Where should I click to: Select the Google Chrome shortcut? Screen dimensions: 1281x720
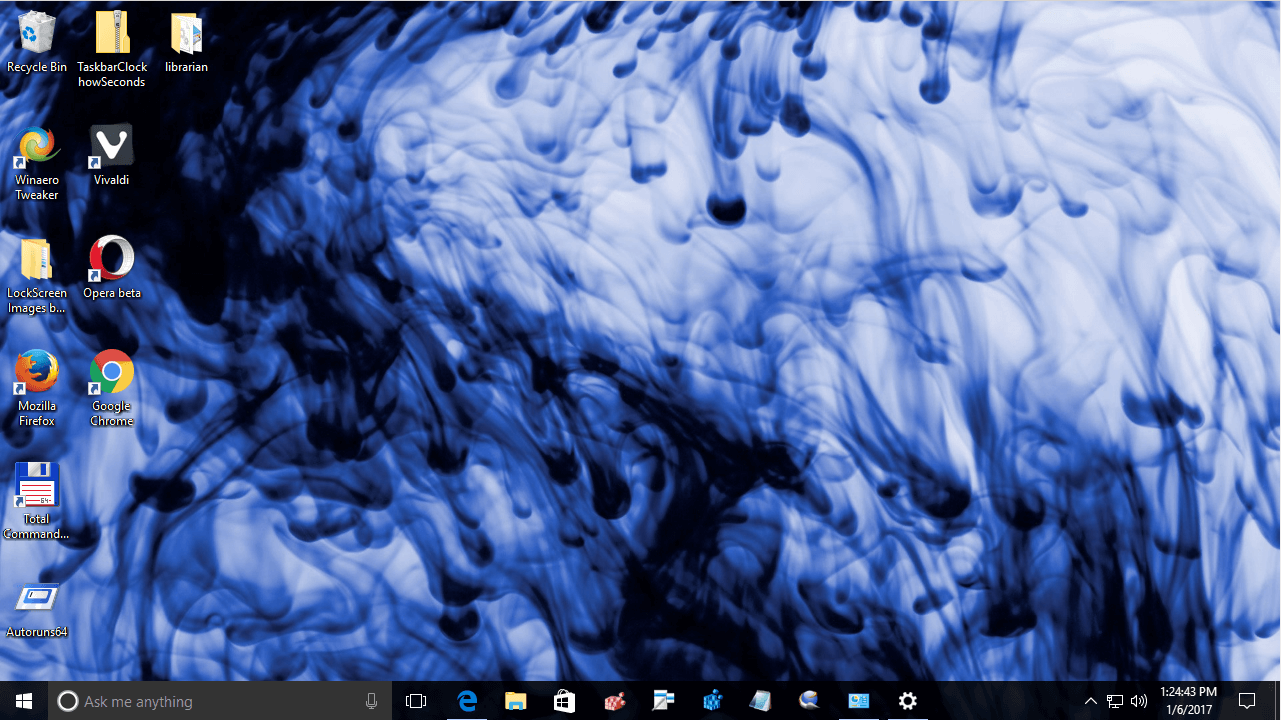tap(112, 389)
